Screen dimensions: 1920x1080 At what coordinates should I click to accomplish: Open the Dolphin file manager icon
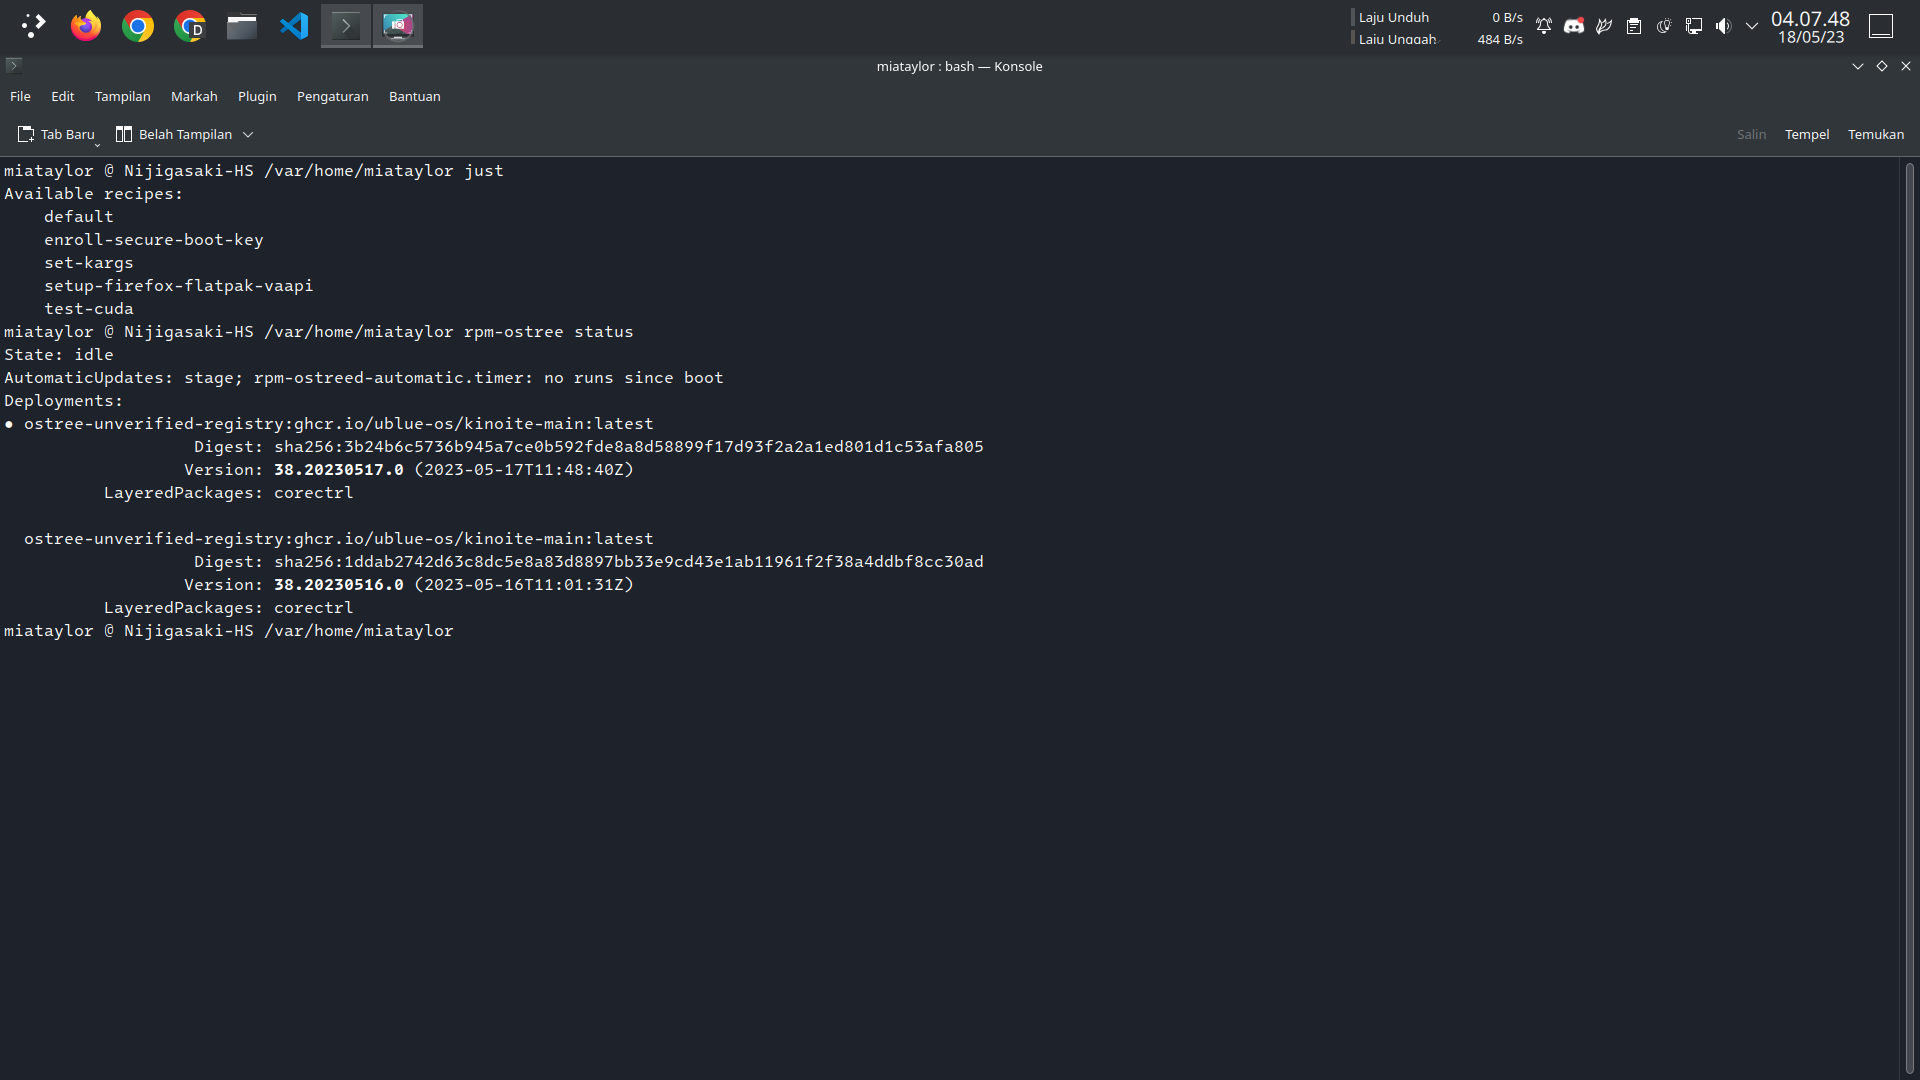coord(241,26)
